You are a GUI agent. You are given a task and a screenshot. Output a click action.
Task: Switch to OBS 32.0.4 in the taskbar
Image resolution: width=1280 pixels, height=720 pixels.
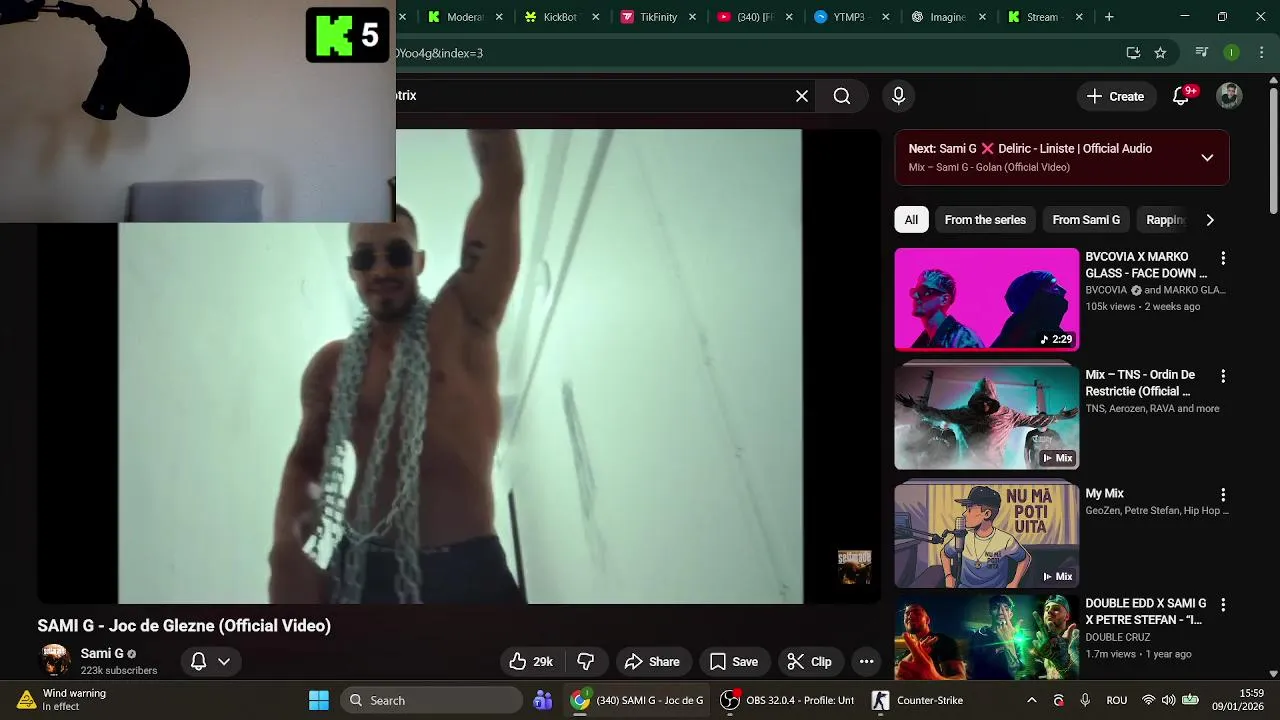(x=789, y=700)
